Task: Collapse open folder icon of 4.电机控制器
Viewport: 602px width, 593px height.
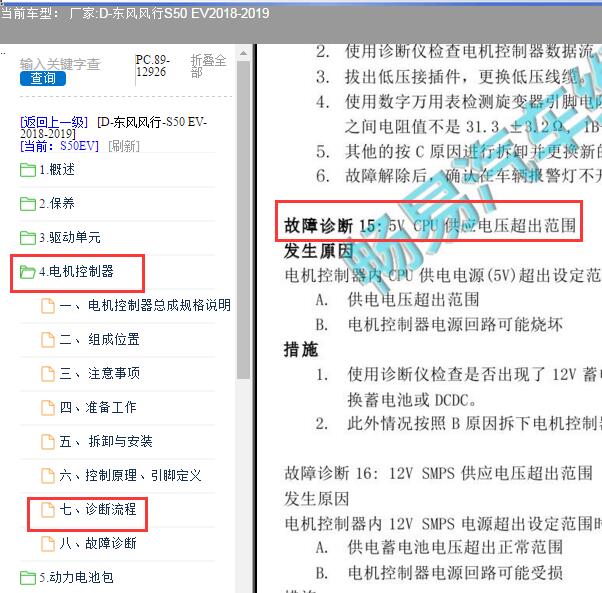Action: click(28, 272)
